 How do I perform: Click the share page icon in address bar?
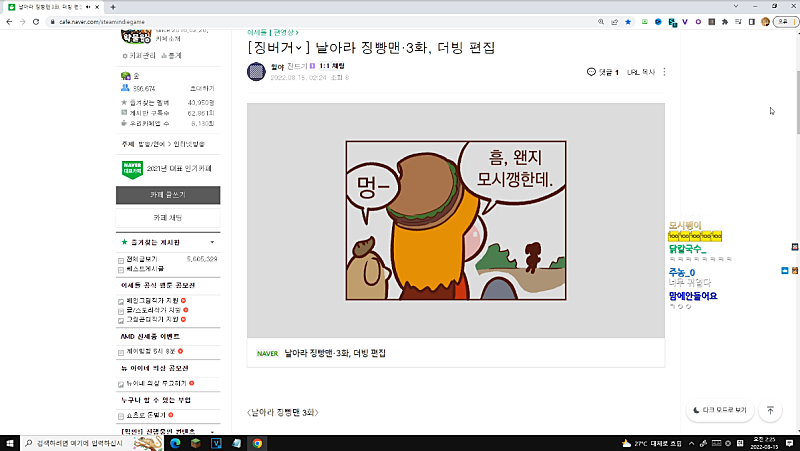[x=614, y=22]
